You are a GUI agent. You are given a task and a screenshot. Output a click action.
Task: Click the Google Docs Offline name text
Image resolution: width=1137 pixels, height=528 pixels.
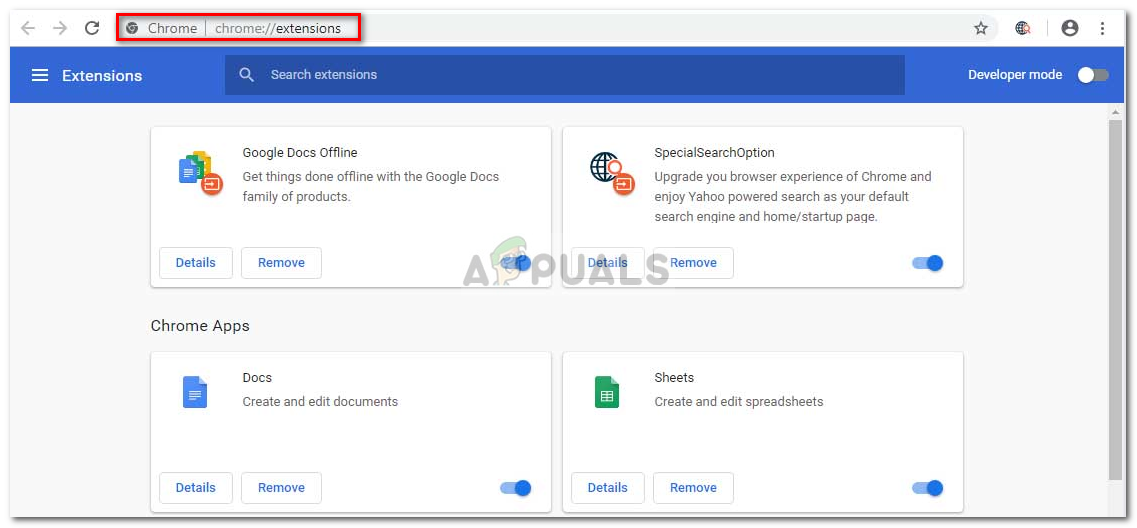[x=299, y=152]
